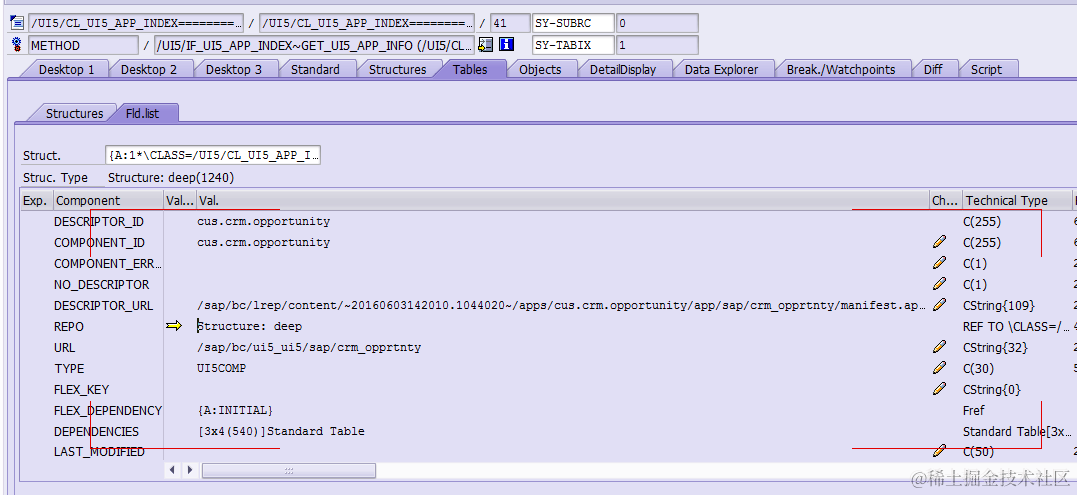Screen dimensions: 1077x495
Task: Click the wide Val. column header
Action: [563, 200]
